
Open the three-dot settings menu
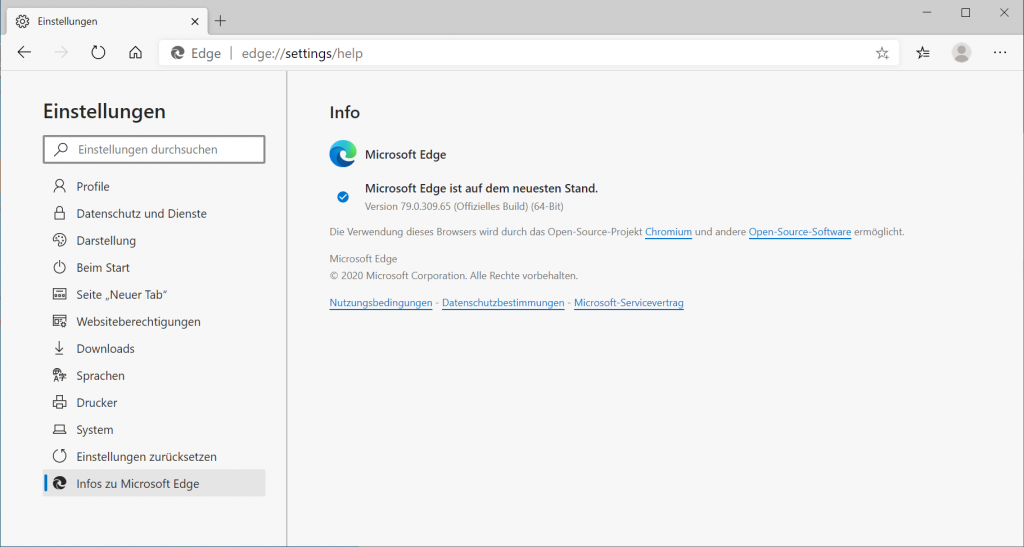[1000, 53]
